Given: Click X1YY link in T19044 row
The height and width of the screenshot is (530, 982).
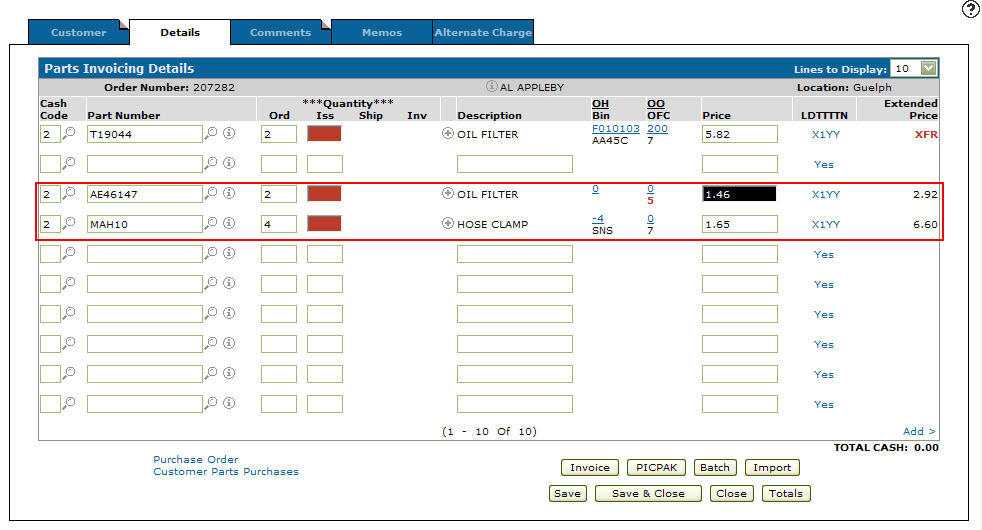Looking at the screenshot, I should pyautogui.click(x=826, y=134).
